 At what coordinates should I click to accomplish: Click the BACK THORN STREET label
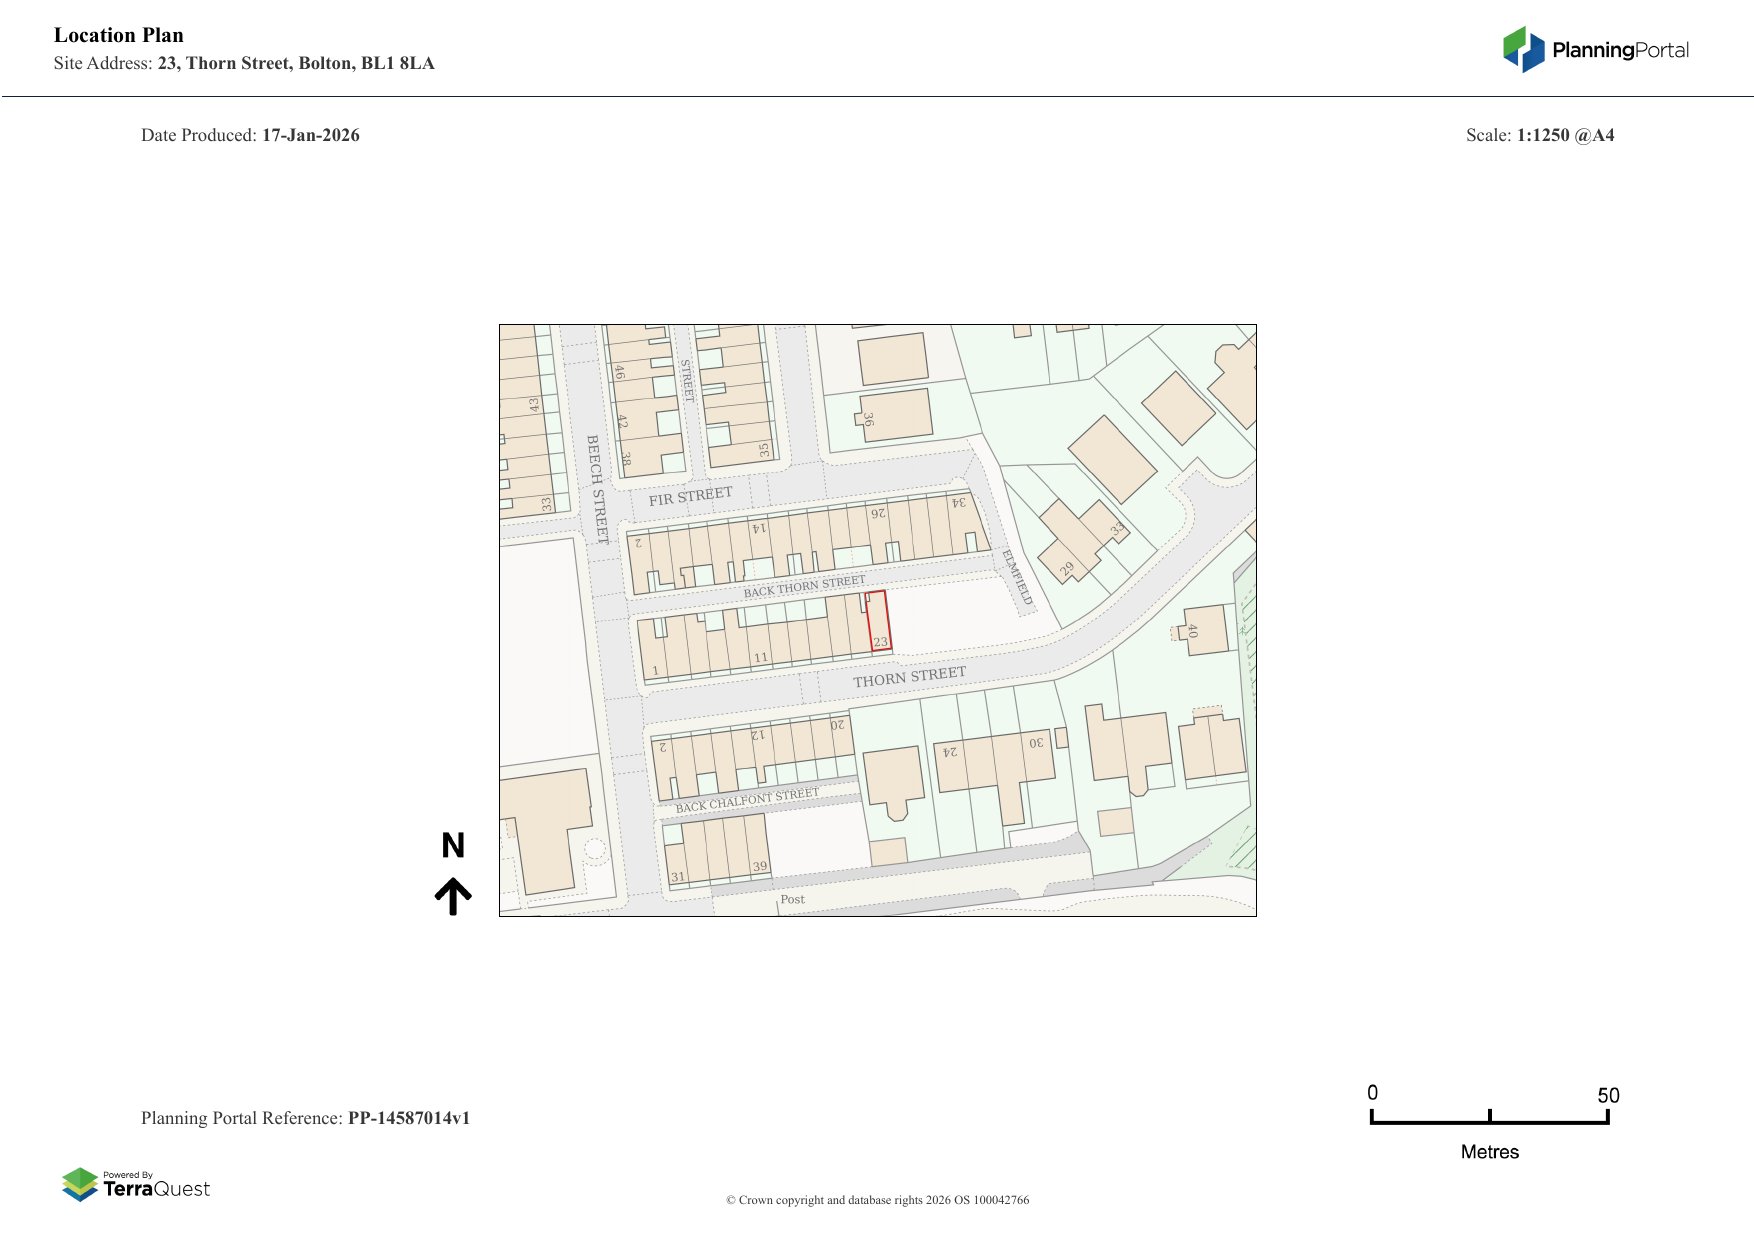pos(804,587)
